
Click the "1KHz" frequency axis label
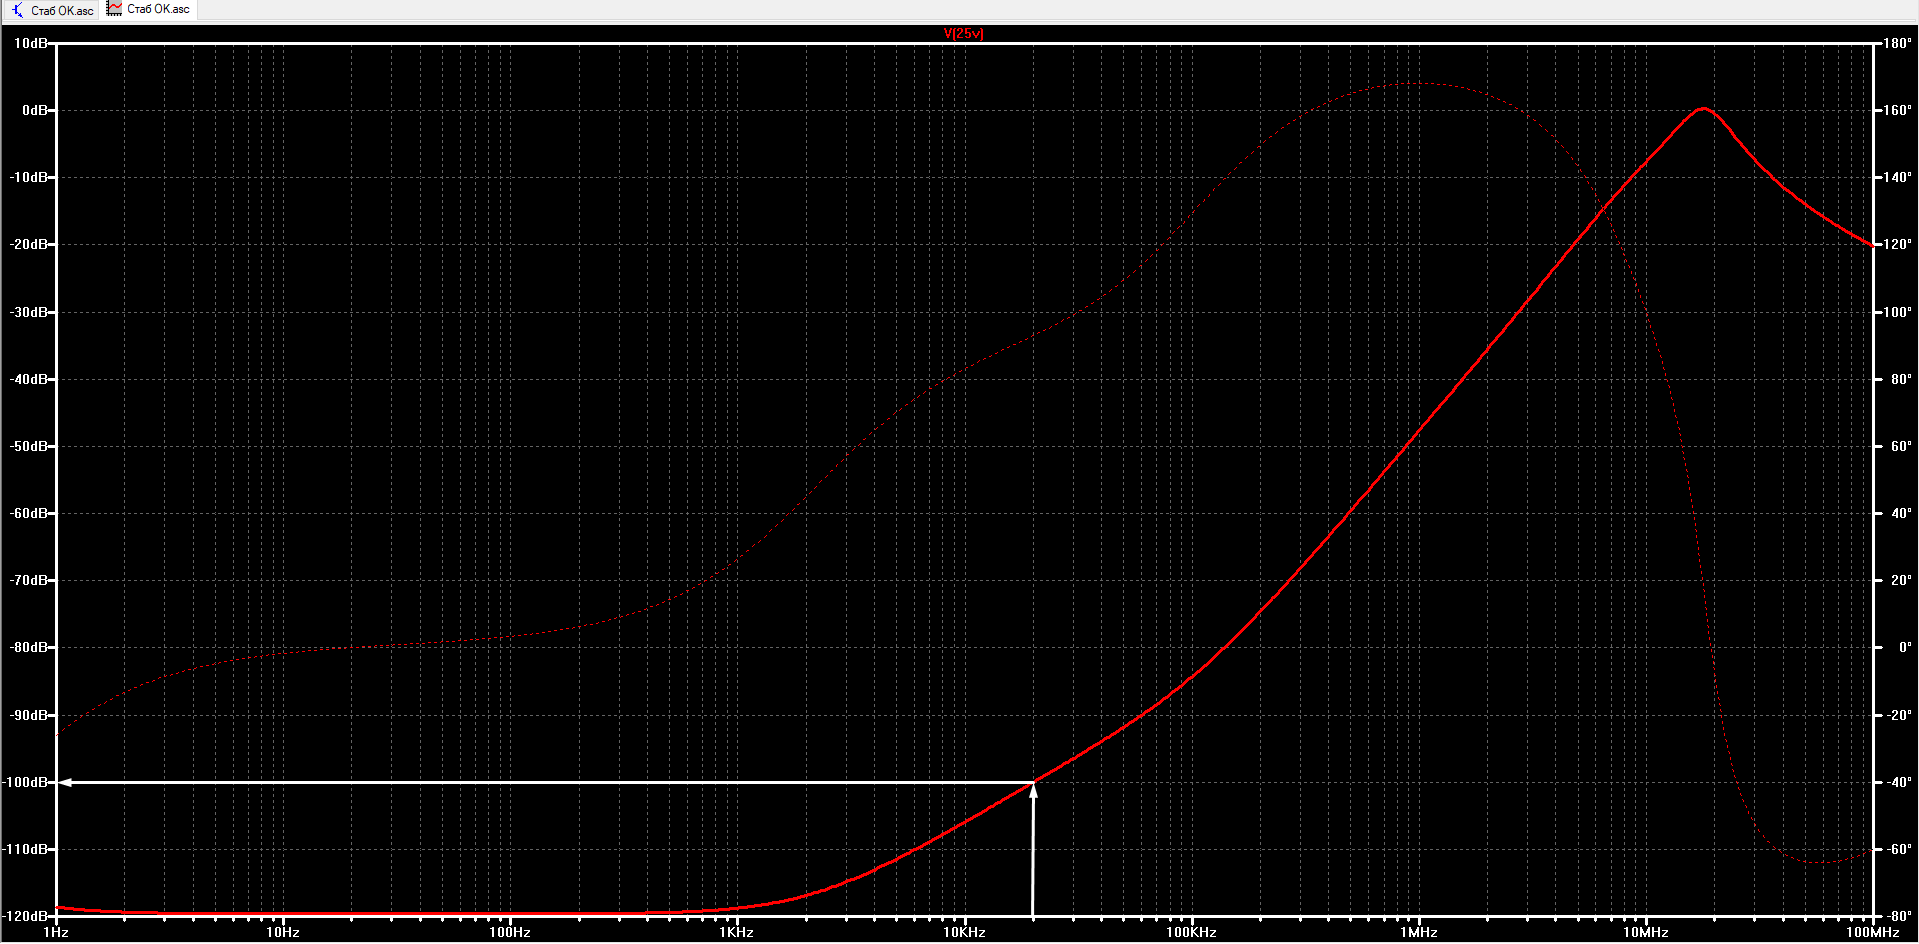click(737, 932)
